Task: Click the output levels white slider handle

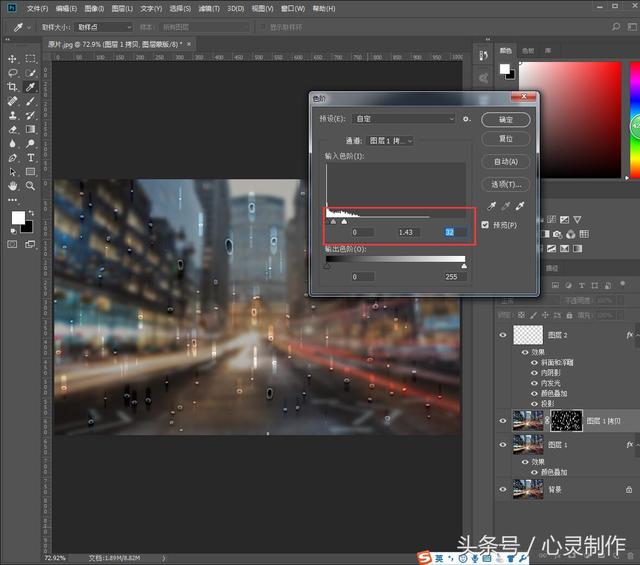Action: [463, 266]
